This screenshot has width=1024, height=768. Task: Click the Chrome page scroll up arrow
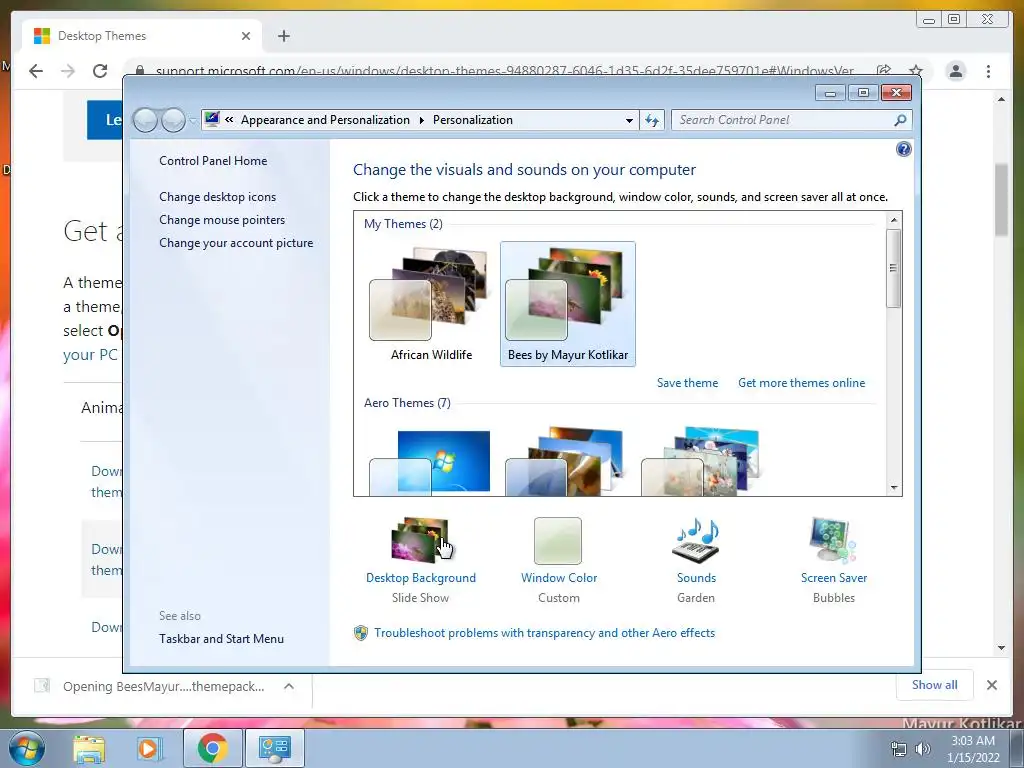coord(1001,99)
